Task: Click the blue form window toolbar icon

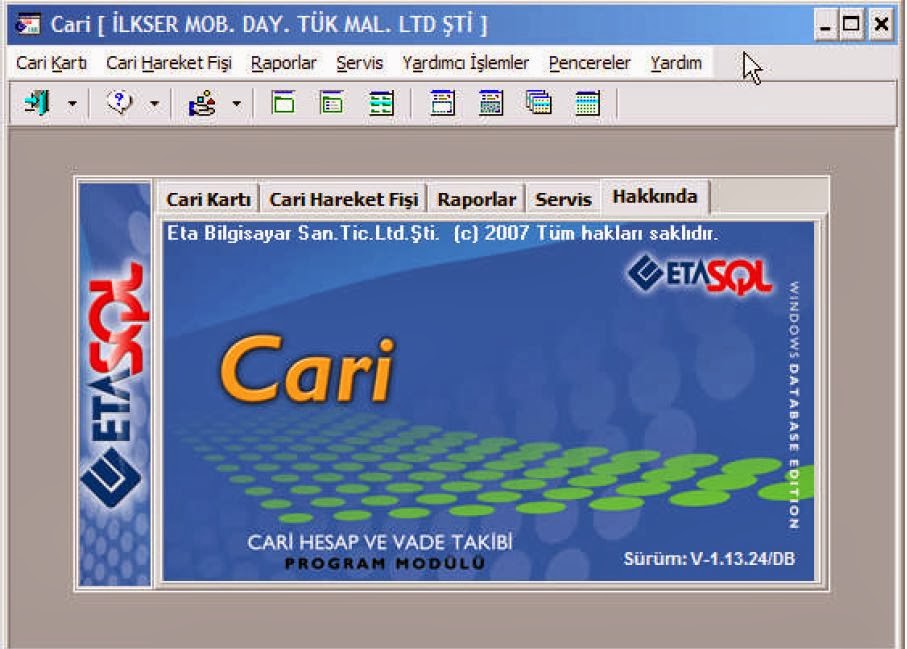Action: coord(443,103)
